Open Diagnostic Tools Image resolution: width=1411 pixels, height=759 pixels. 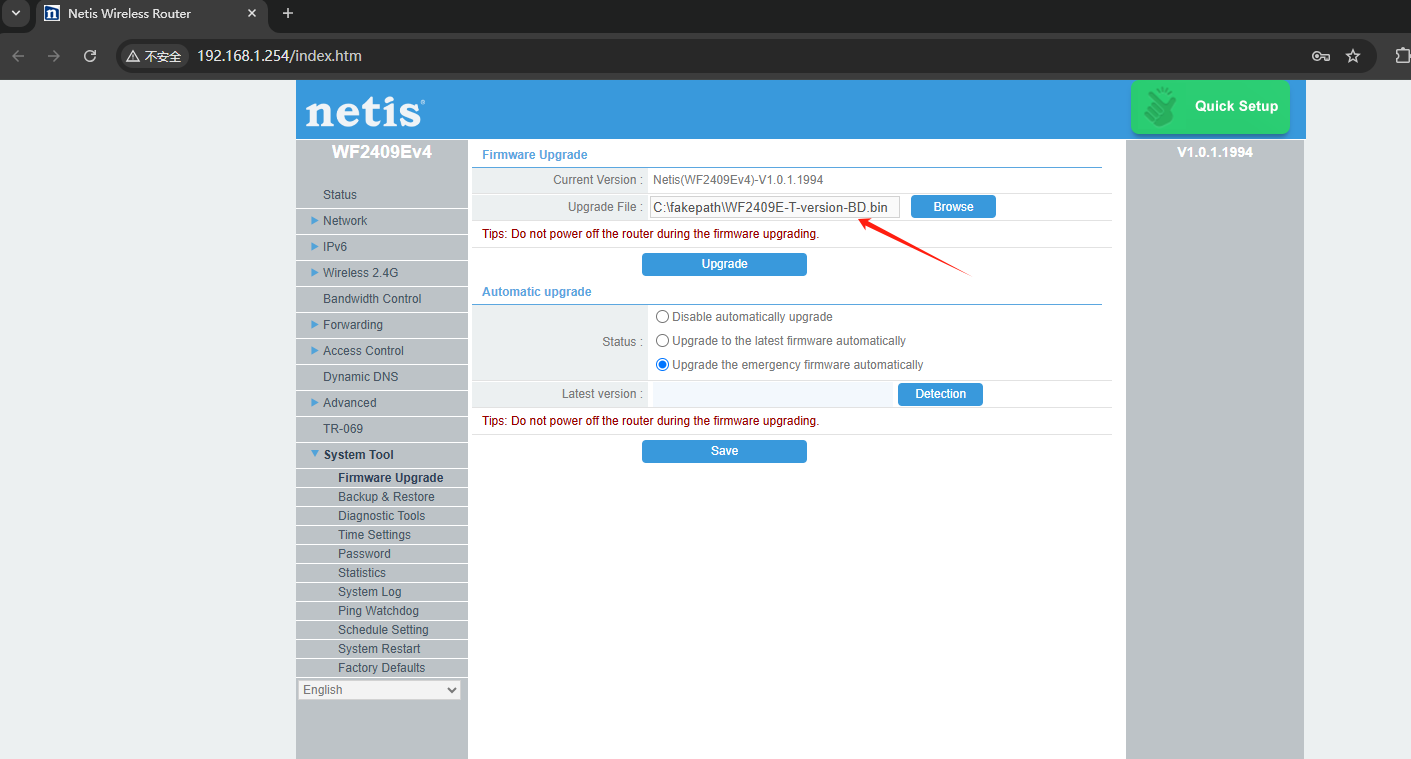coord(381,516)
